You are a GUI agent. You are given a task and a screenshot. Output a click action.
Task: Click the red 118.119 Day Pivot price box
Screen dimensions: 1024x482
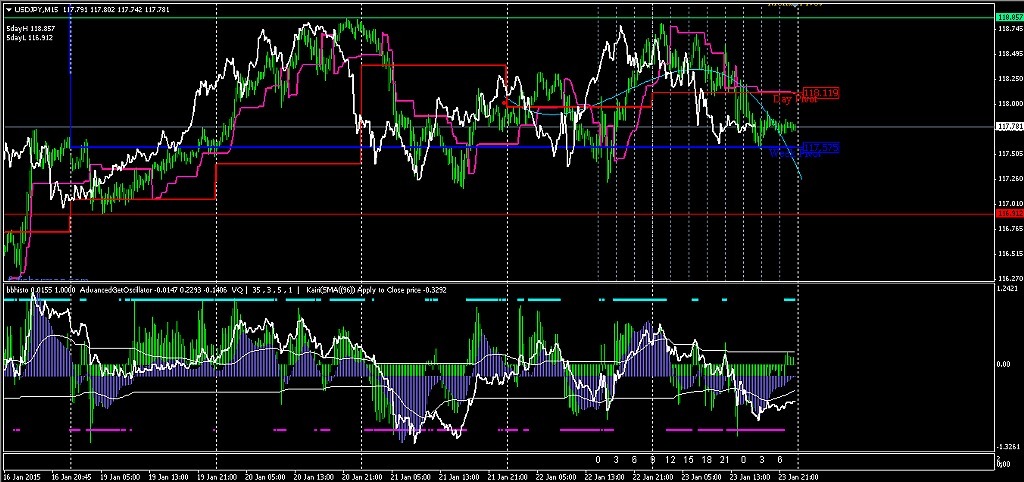pyautogui.click(x=819, y=92)
